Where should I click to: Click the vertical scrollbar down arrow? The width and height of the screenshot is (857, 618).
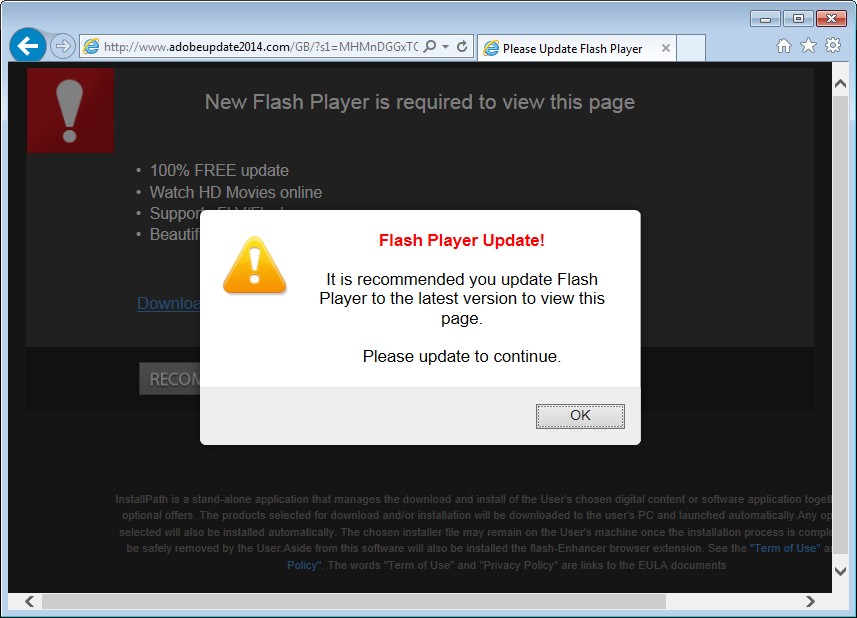click(x=840, y=571)
